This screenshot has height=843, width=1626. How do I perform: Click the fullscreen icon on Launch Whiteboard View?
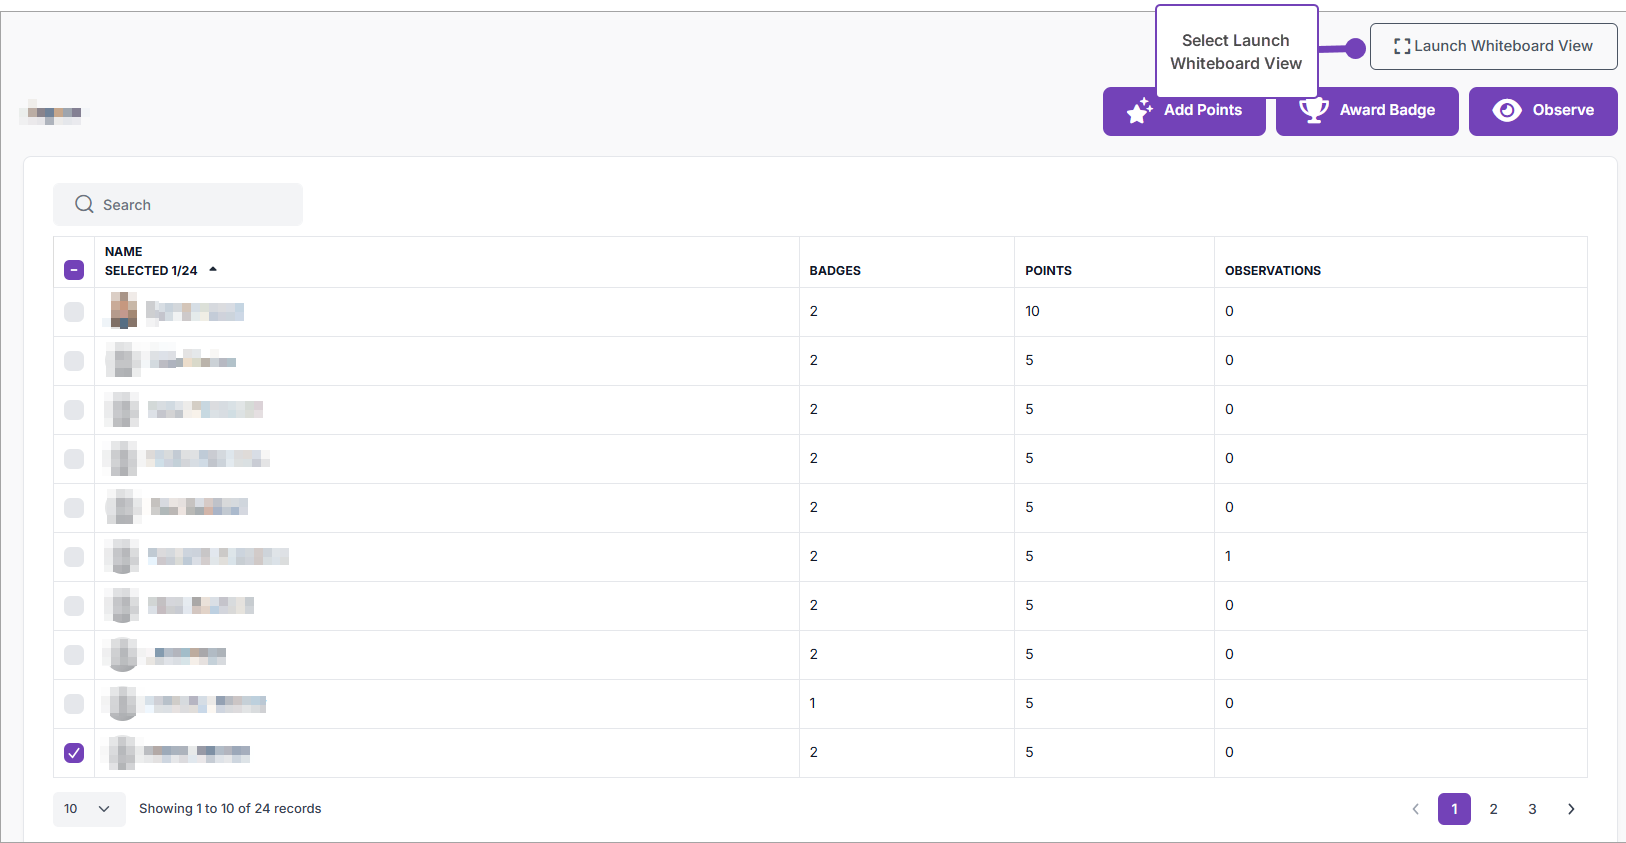point(1402,46)
